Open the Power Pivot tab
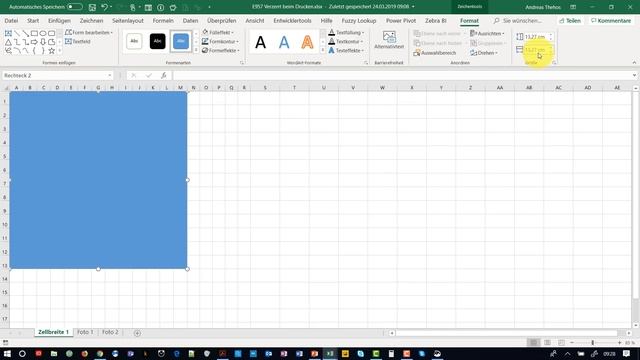 401,20
